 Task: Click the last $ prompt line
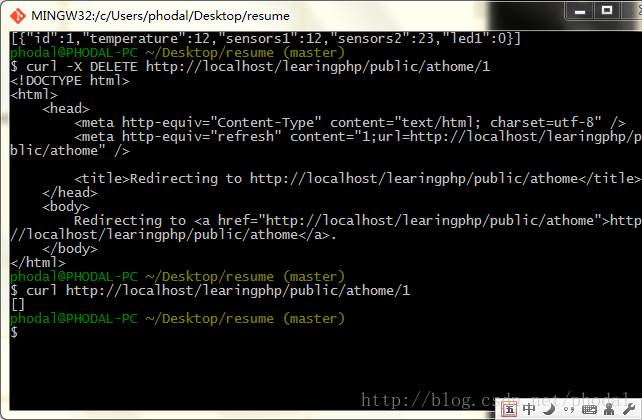tap(14, 332)
